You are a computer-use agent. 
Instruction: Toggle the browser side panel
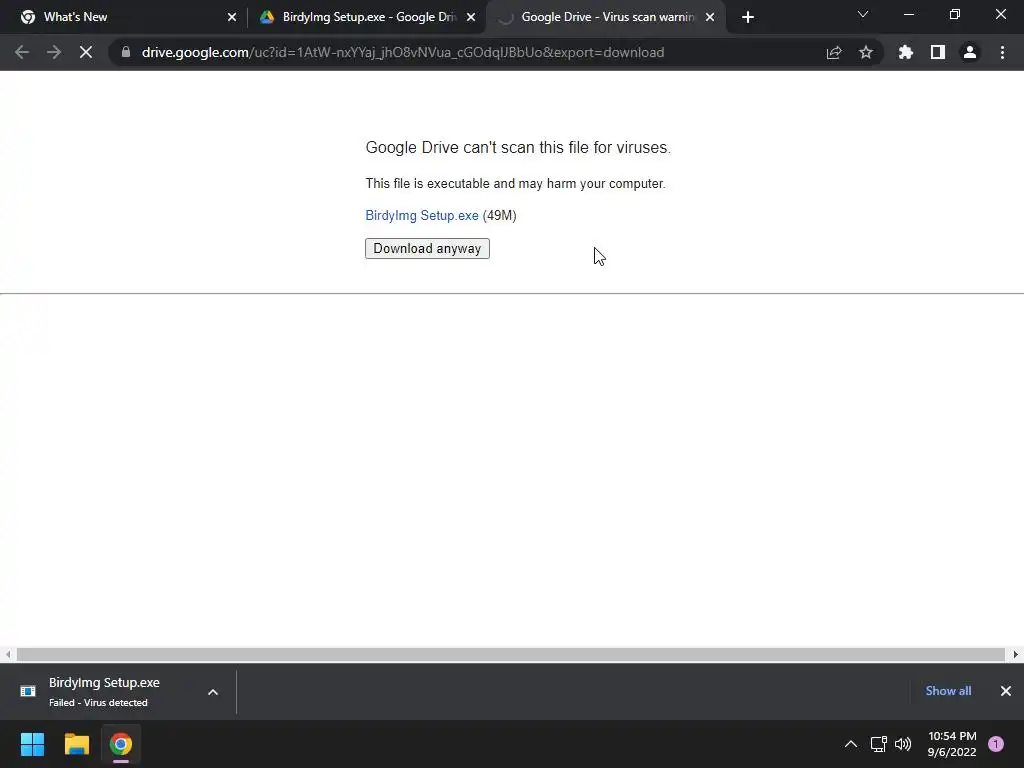[938, 52]
